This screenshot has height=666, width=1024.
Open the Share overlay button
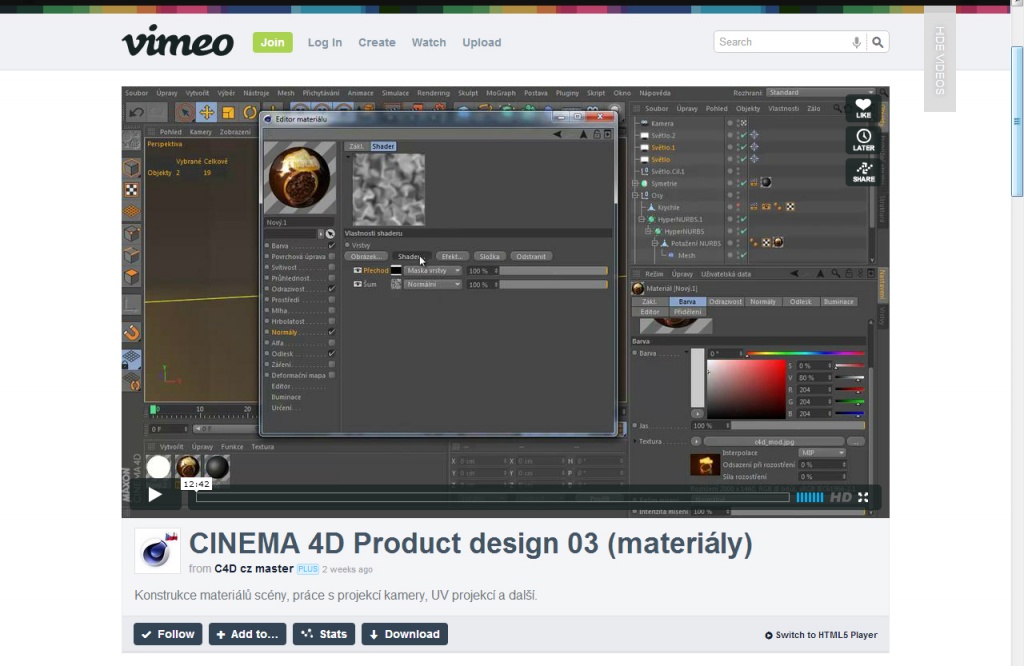point(863,172)
